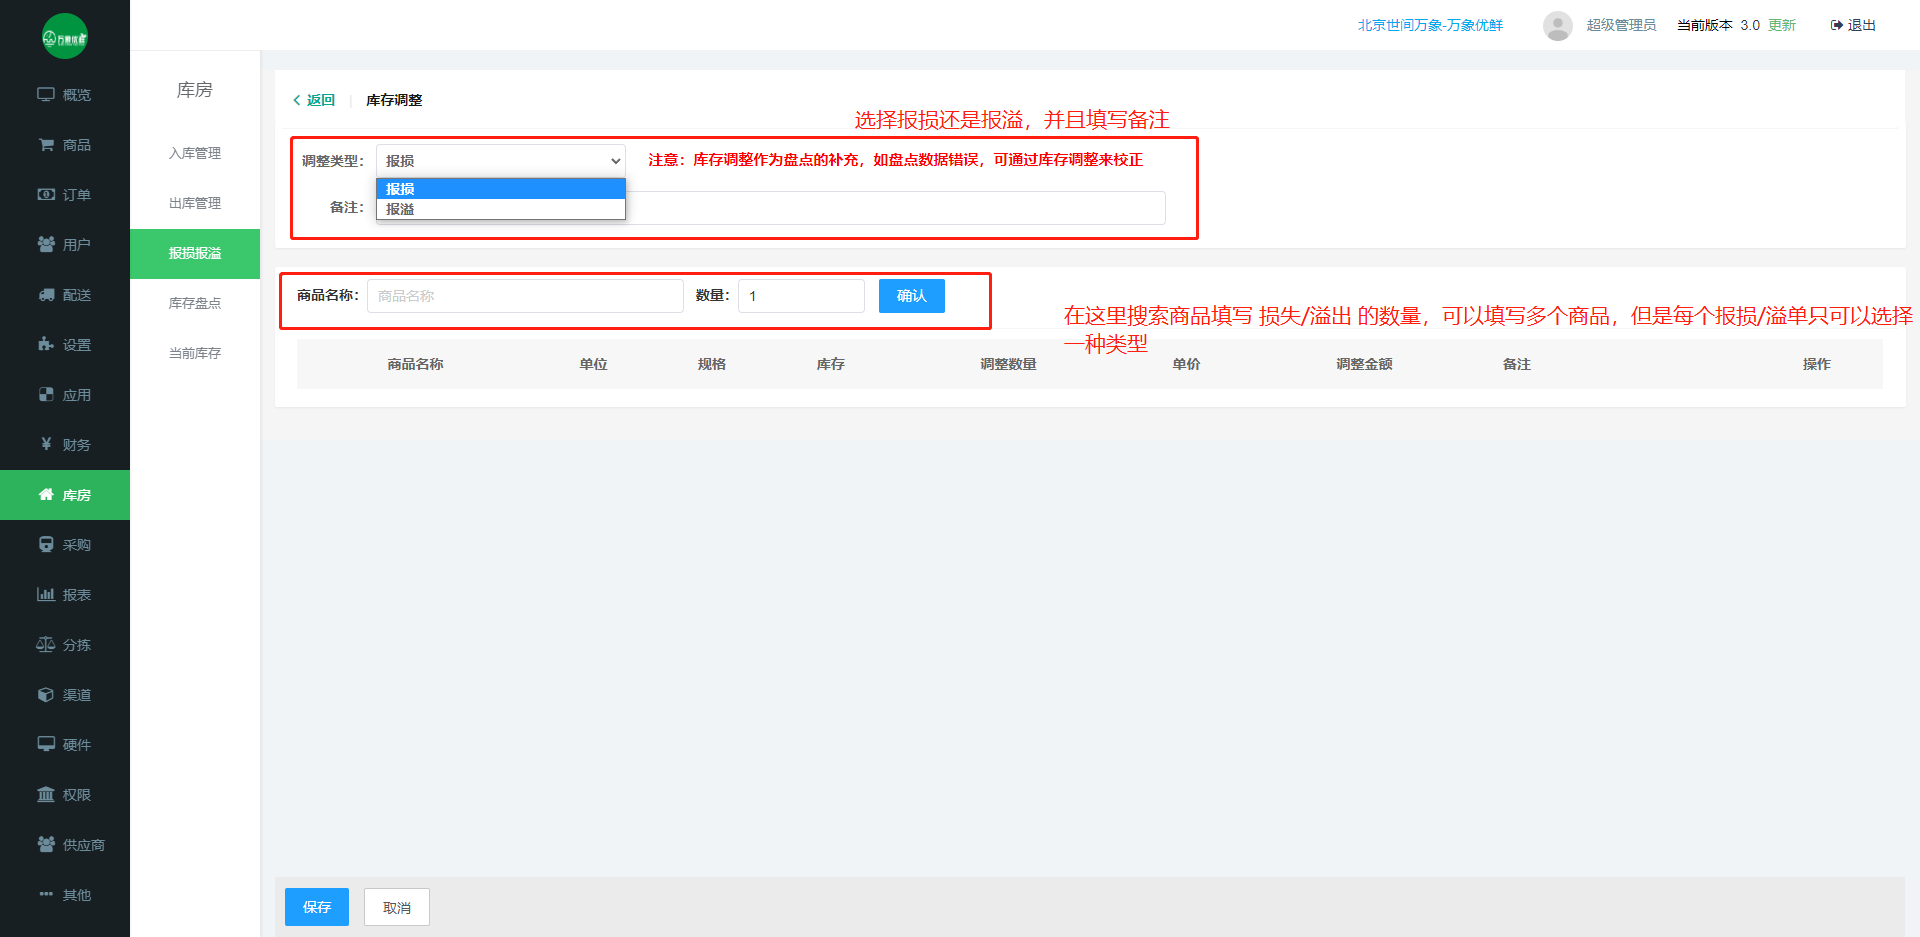Screen dimensions: 1920x937
Task: Focus the 数量 quantity field
Action: [x=801, y=296]
